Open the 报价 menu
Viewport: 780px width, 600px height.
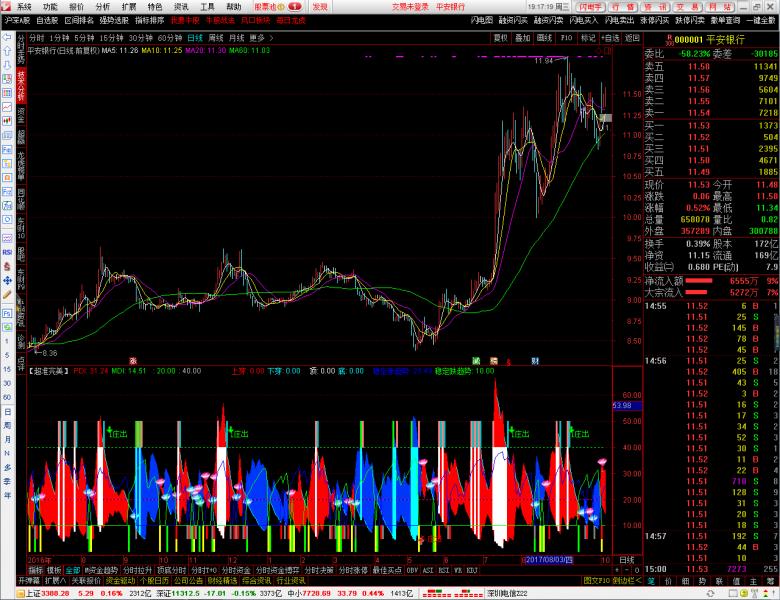(x=77, y=7)
